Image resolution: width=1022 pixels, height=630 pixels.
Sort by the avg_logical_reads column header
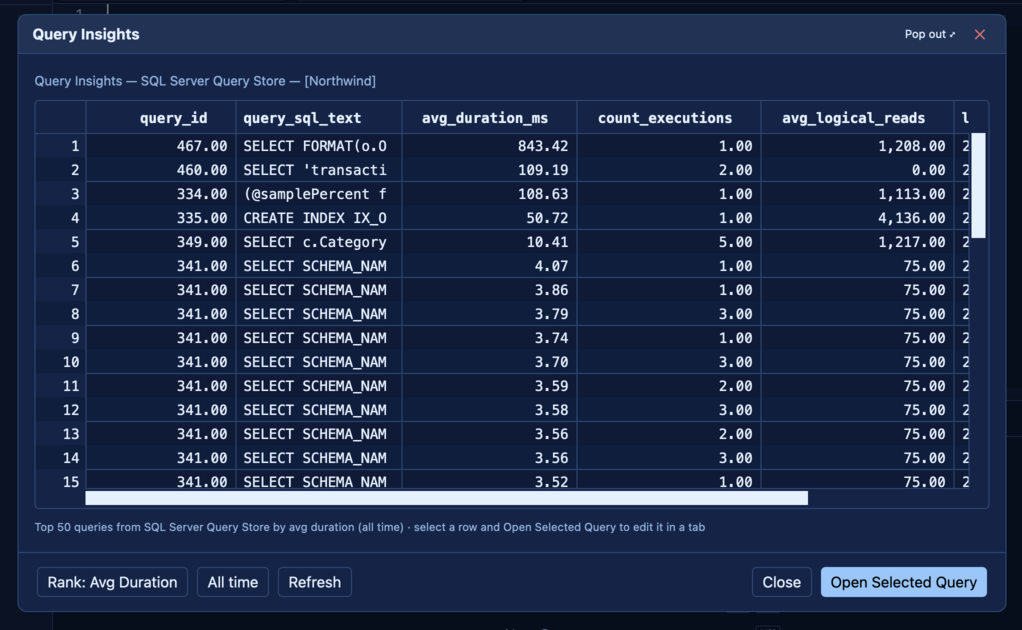(857, 118)
